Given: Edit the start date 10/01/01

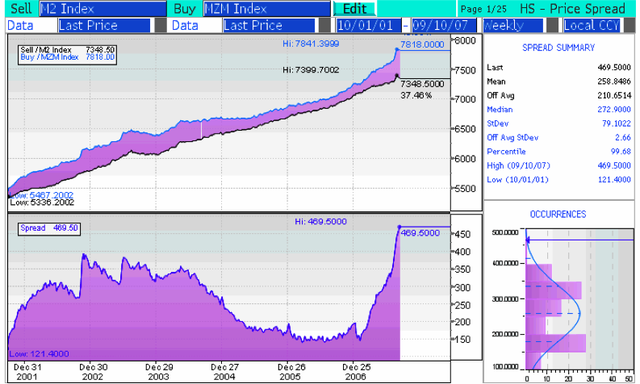Looking at the screenshot, I should coord(368,25).
